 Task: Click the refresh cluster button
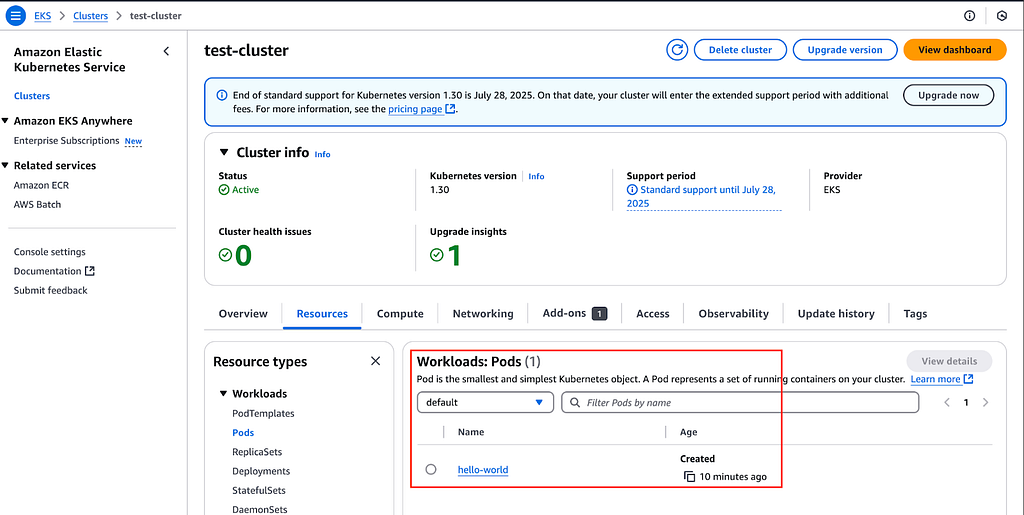(x=677, y=50)
